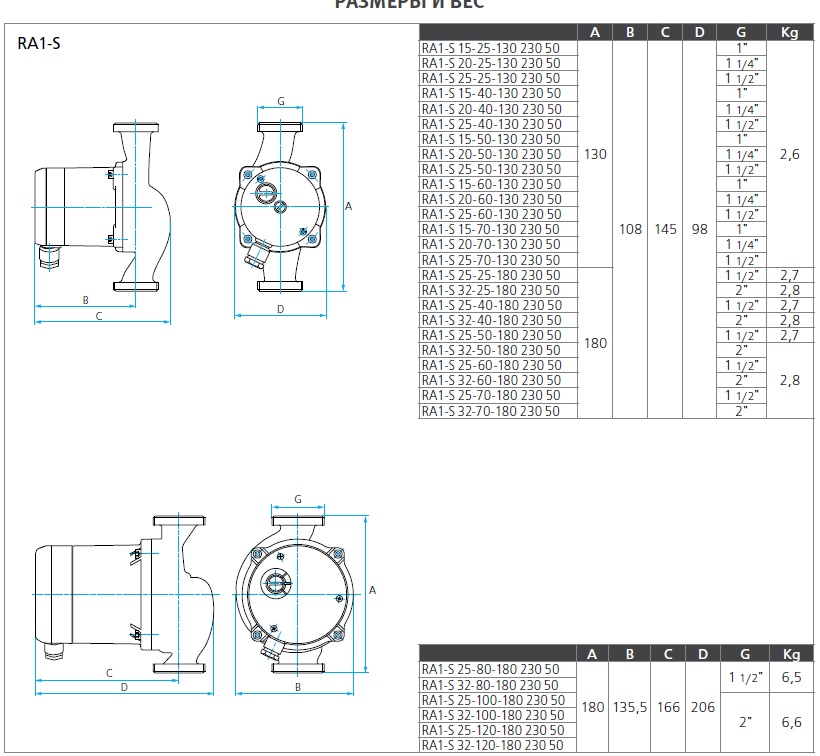Select row RA1-S 25-25-180 230 50
The width and height of the screenshot is (820, 756).
(x=498, y=275)
